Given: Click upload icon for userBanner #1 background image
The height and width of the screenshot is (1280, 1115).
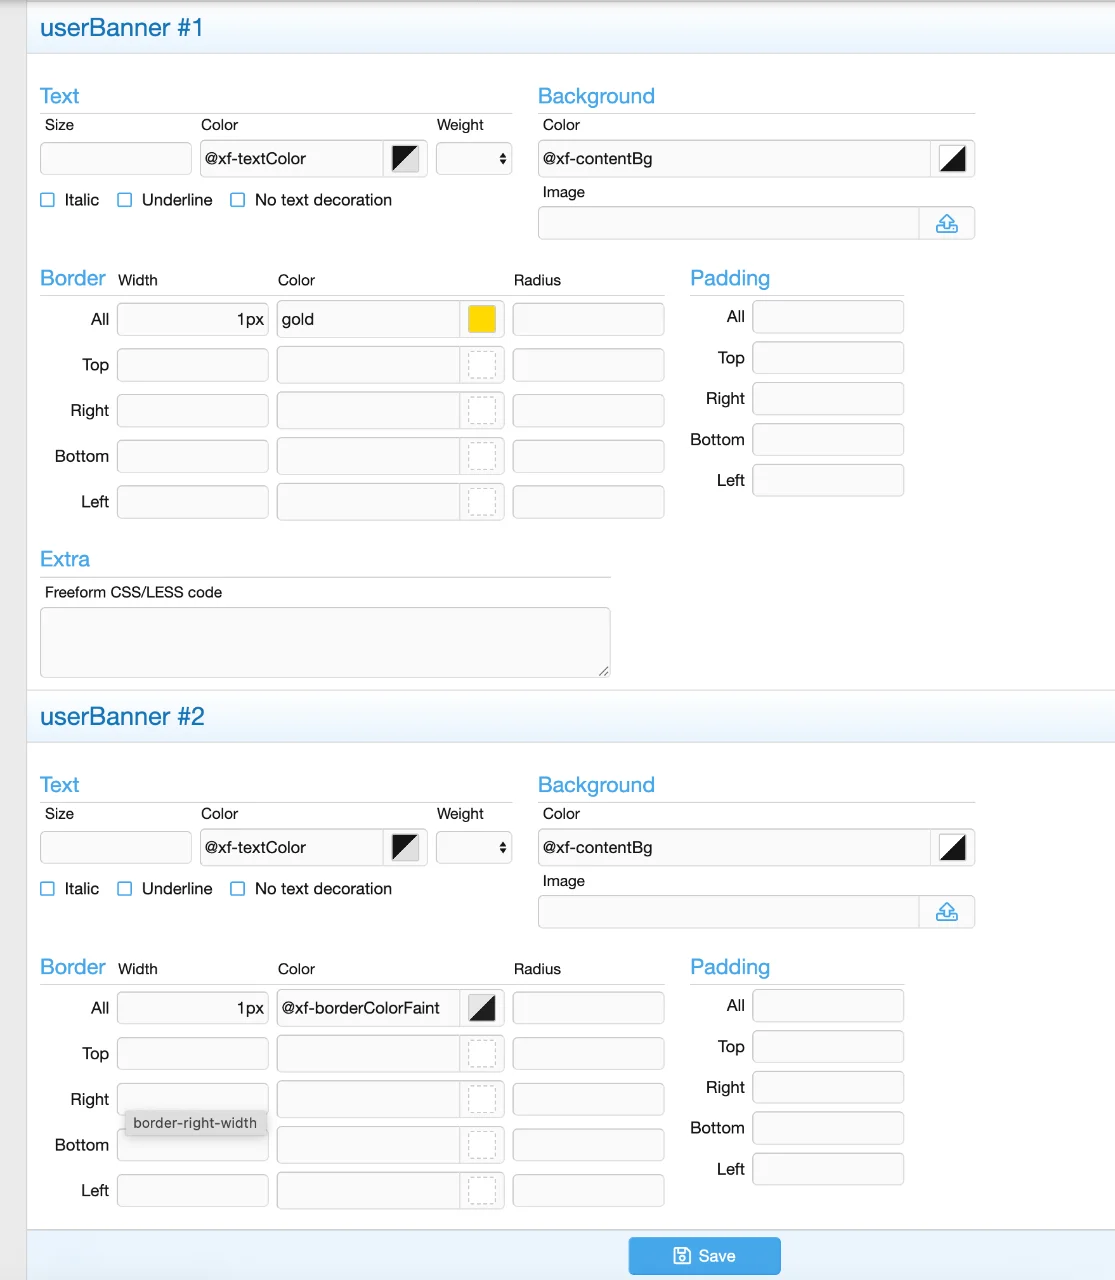Looking at the screenshot, I should coord(946,224).
